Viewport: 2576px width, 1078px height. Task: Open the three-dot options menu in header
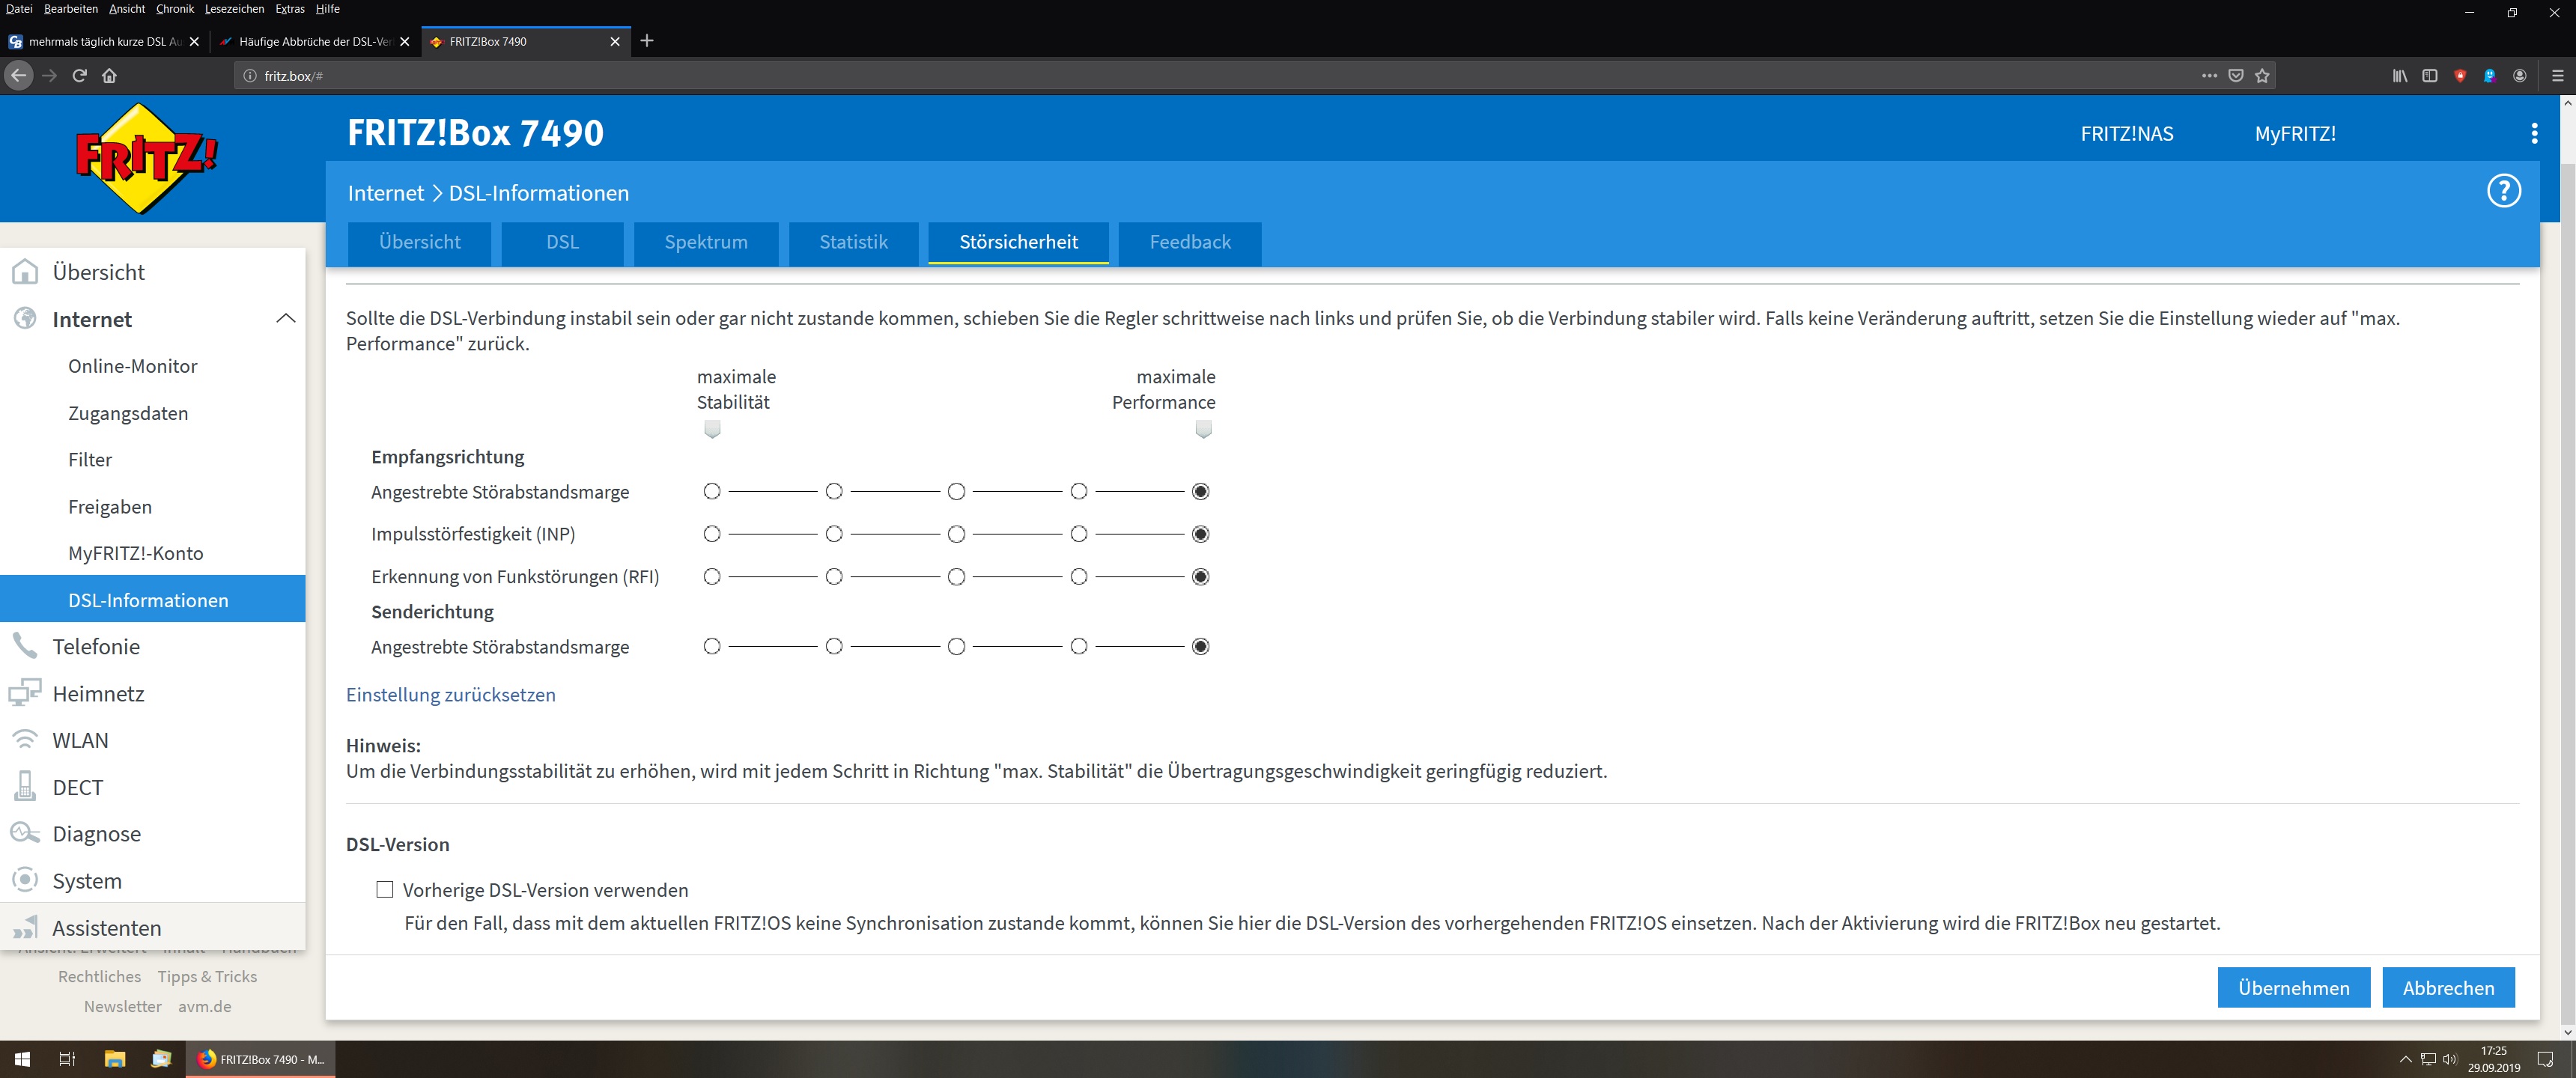2533,134
